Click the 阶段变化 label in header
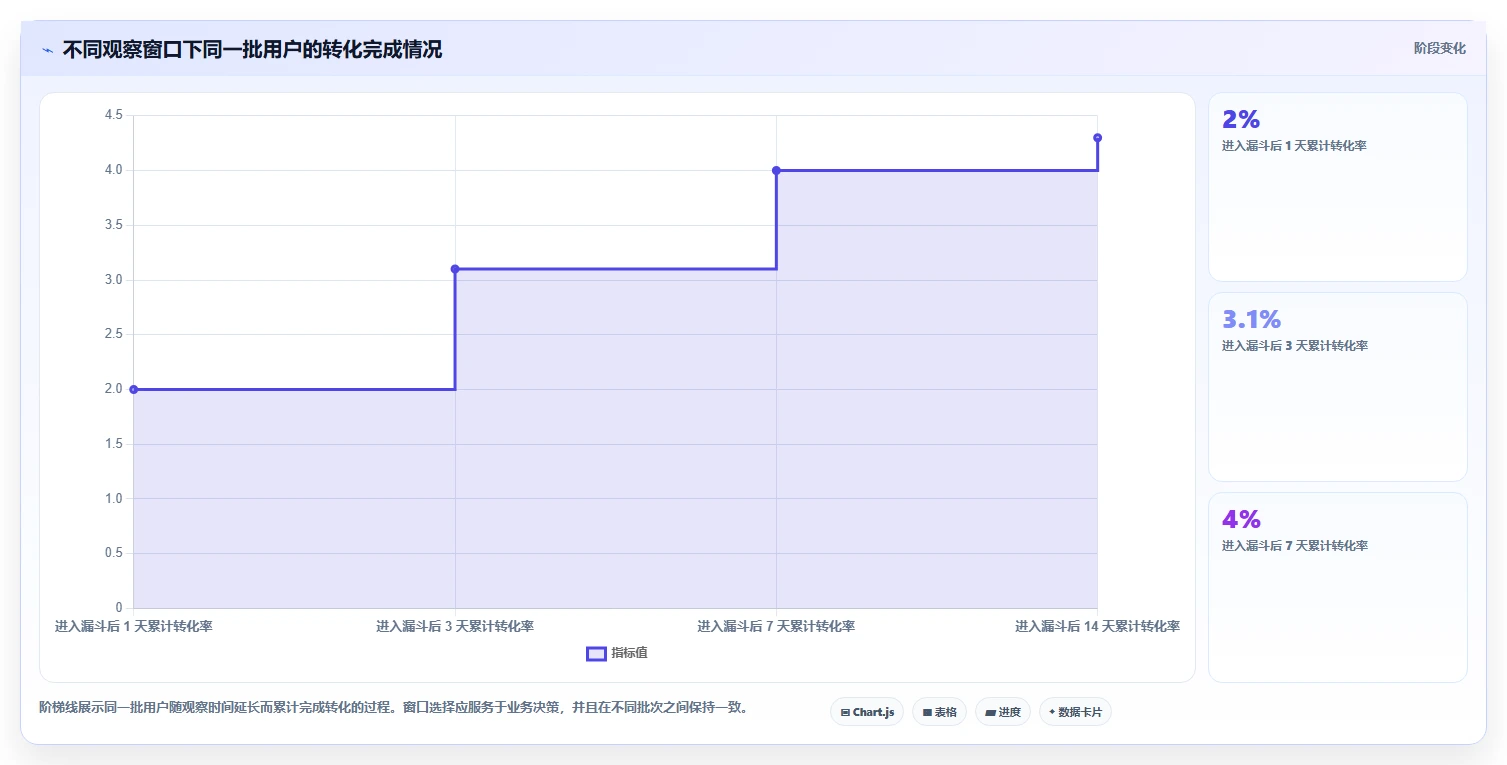The image size is (1507, 765). point(1440,48)
